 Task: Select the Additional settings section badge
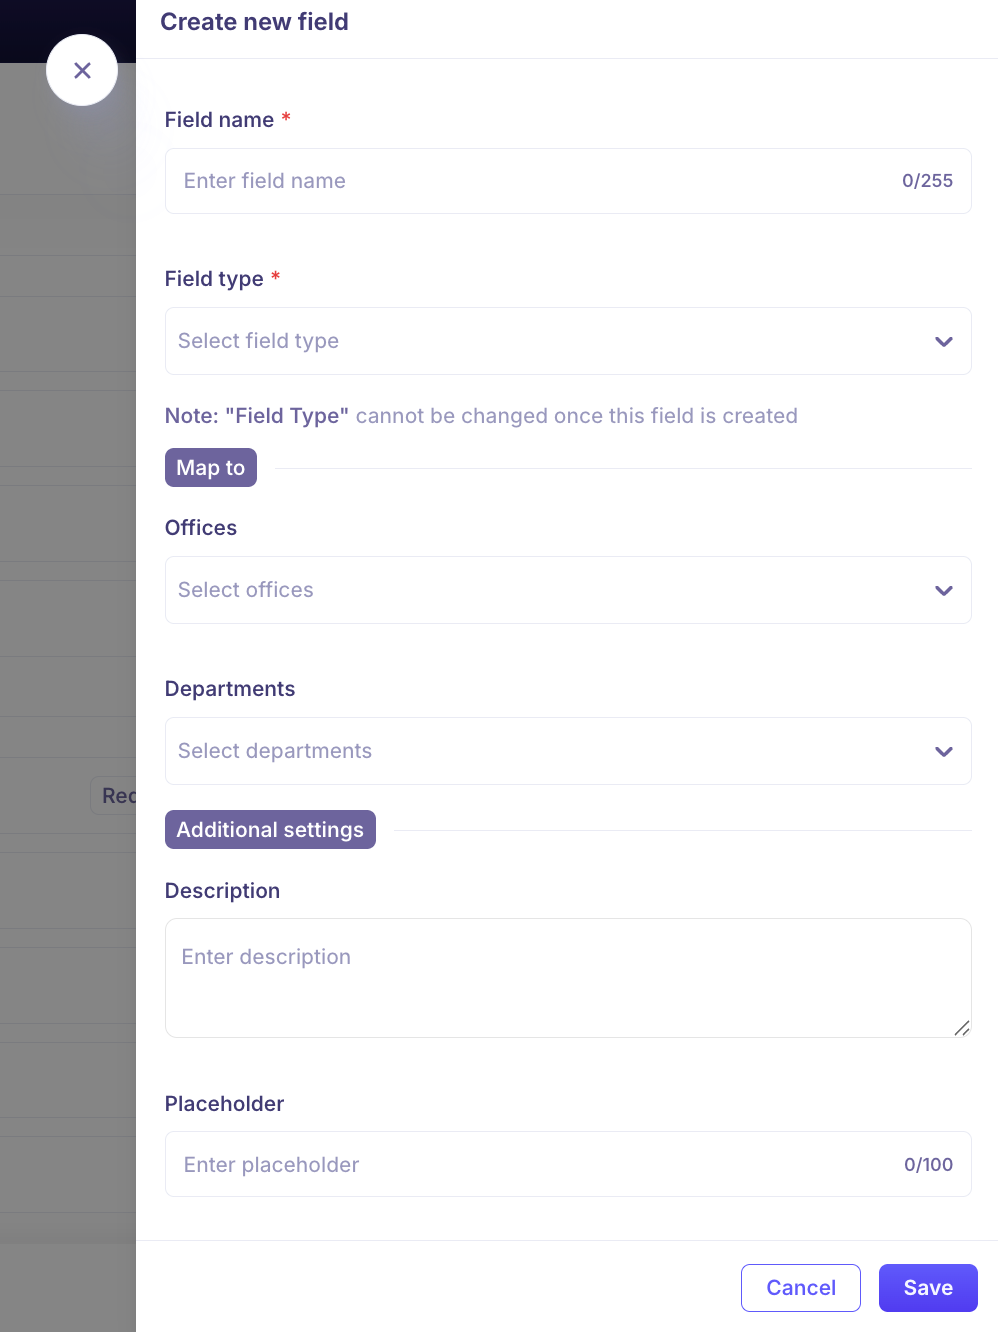click(270, 830)
